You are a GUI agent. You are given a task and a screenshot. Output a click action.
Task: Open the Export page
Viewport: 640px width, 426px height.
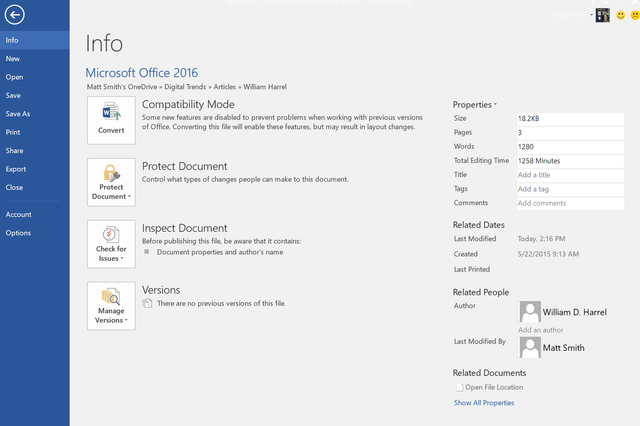tap(35, 169)
